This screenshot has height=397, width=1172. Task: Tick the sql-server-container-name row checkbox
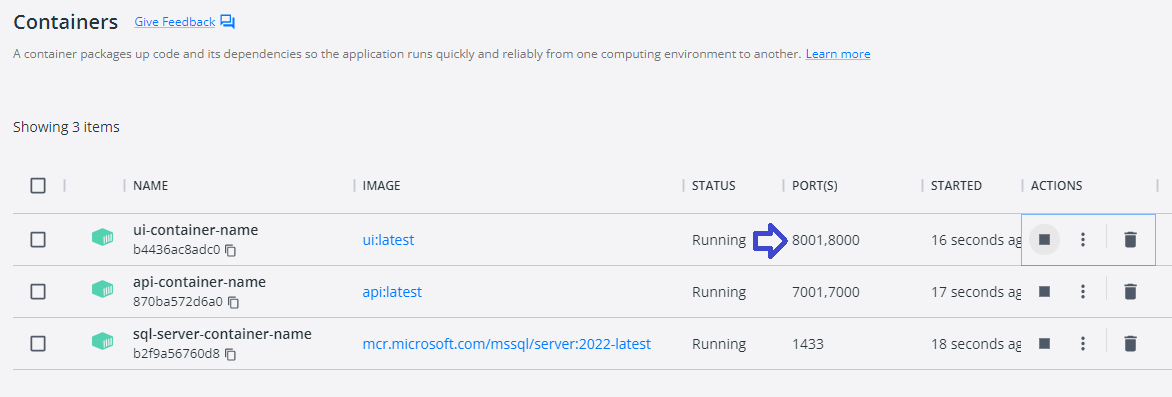click(38, 343)
